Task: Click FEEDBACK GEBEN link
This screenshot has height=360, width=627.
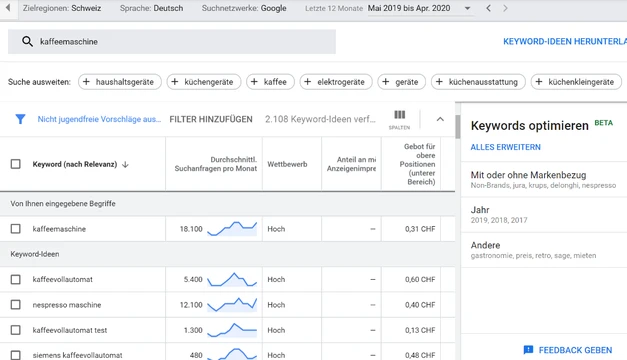Action: point(575,350)
